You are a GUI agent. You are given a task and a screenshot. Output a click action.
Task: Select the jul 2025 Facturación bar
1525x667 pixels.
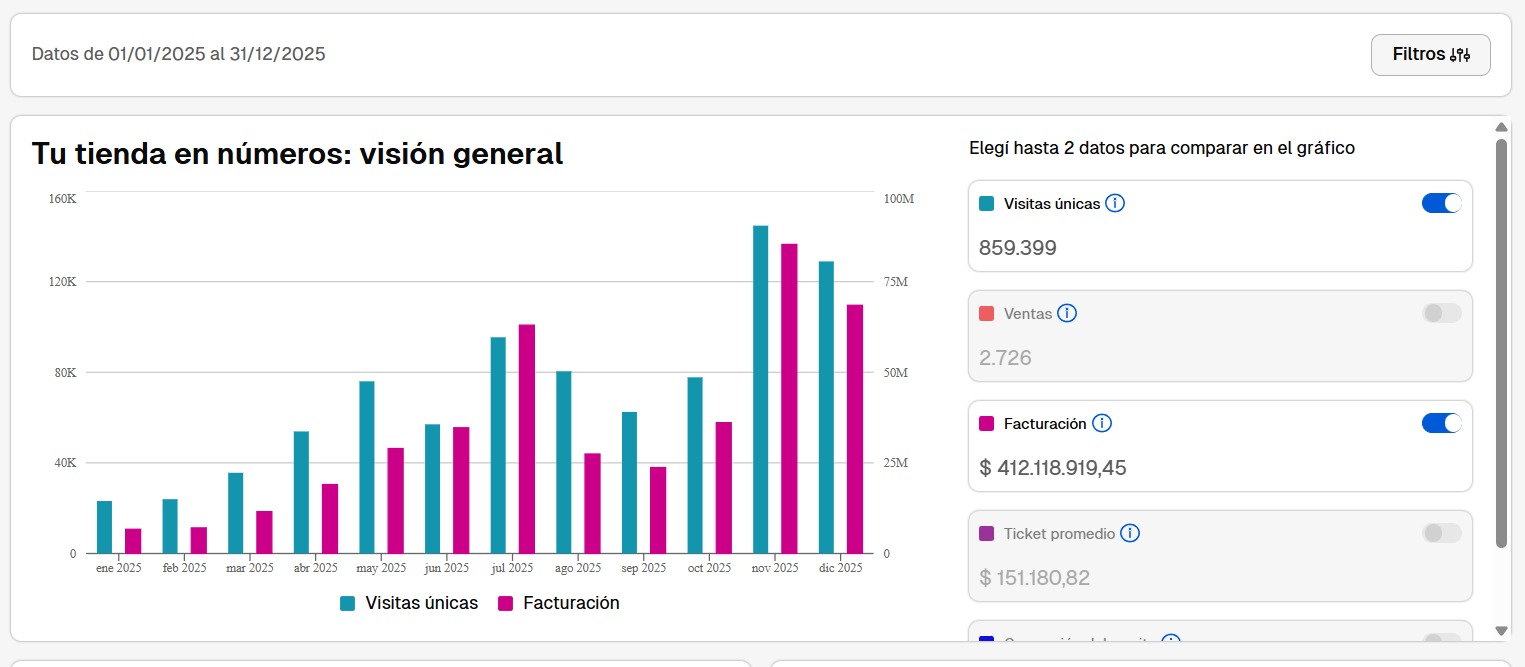click(527, 439)
